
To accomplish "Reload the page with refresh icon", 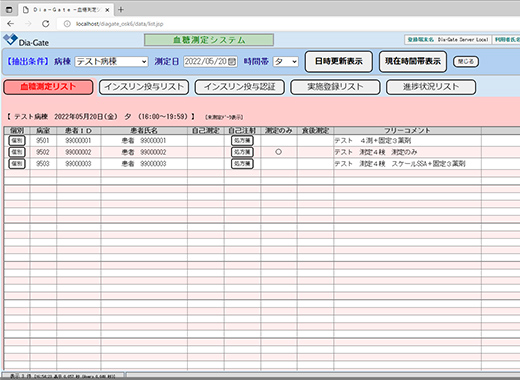I will click(46, 24).
